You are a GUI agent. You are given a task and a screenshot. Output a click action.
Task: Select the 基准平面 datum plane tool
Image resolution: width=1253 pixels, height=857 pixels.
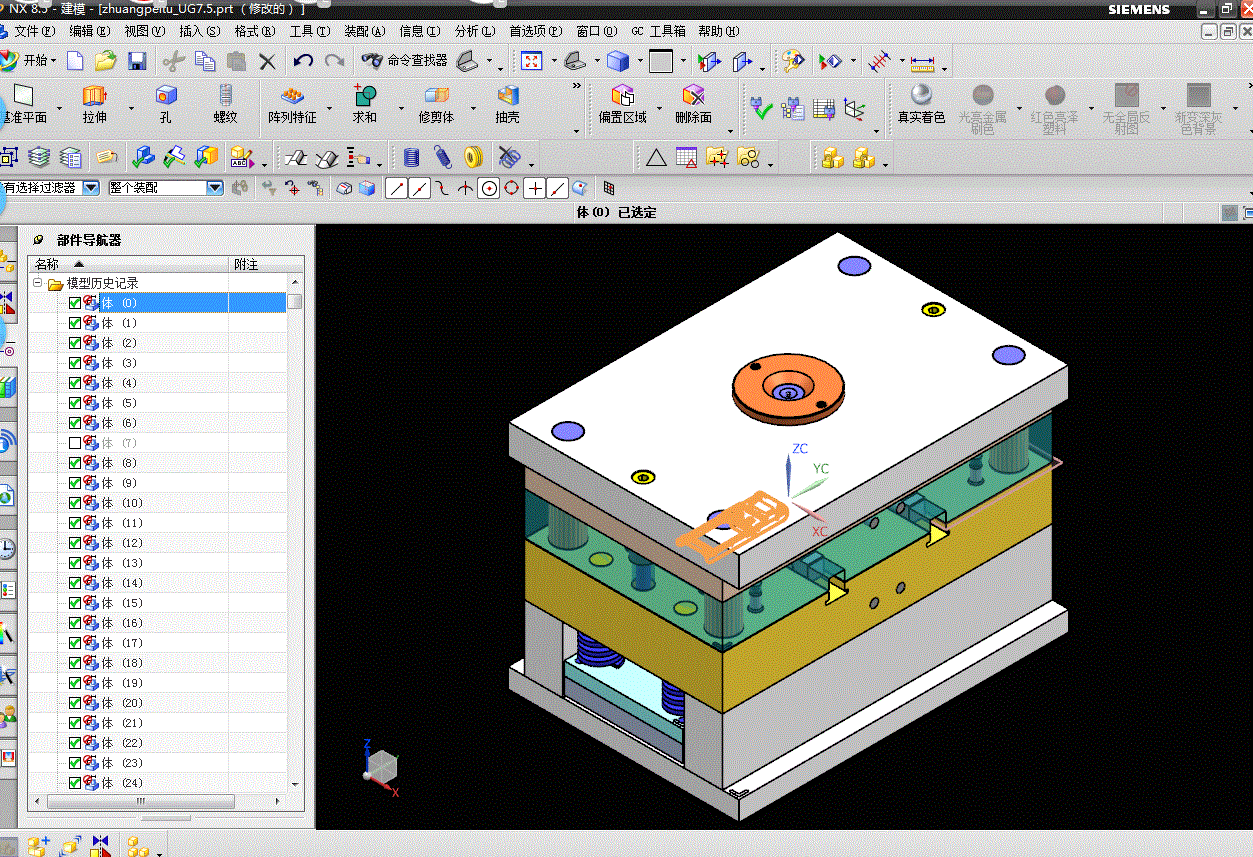[x=23, y=105]
